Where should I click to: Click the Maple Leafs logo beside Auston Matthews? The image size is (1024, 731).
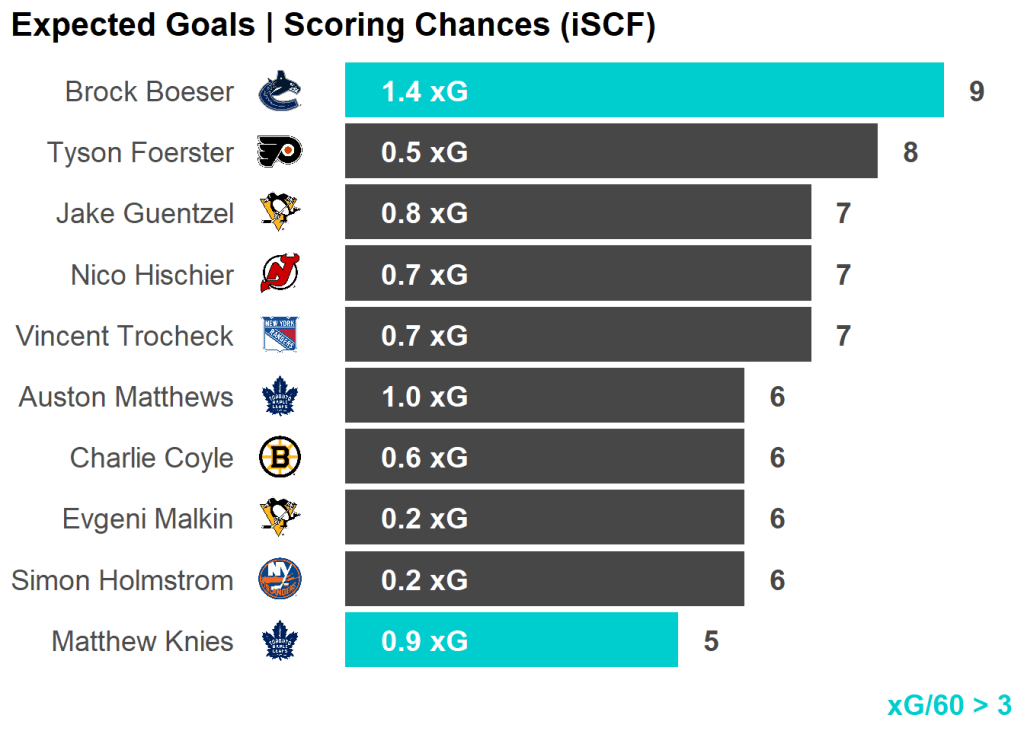(x=280, y=397)
